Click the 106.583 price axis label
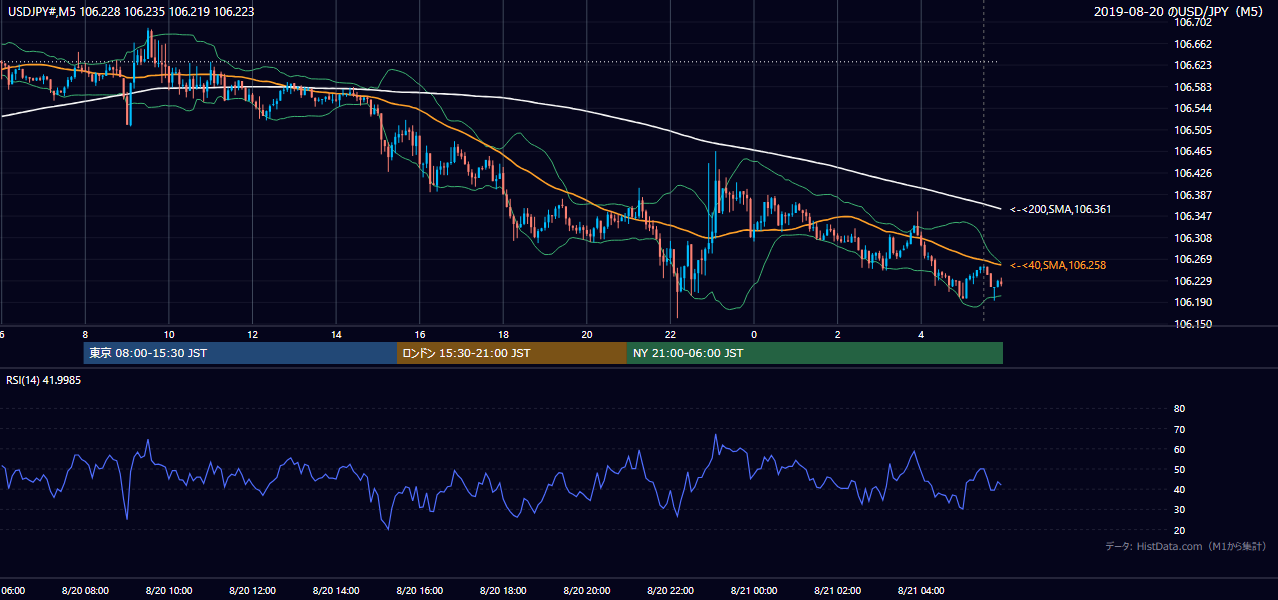The width and height of the screenshot is (1278, 600). click(1193, 87)
